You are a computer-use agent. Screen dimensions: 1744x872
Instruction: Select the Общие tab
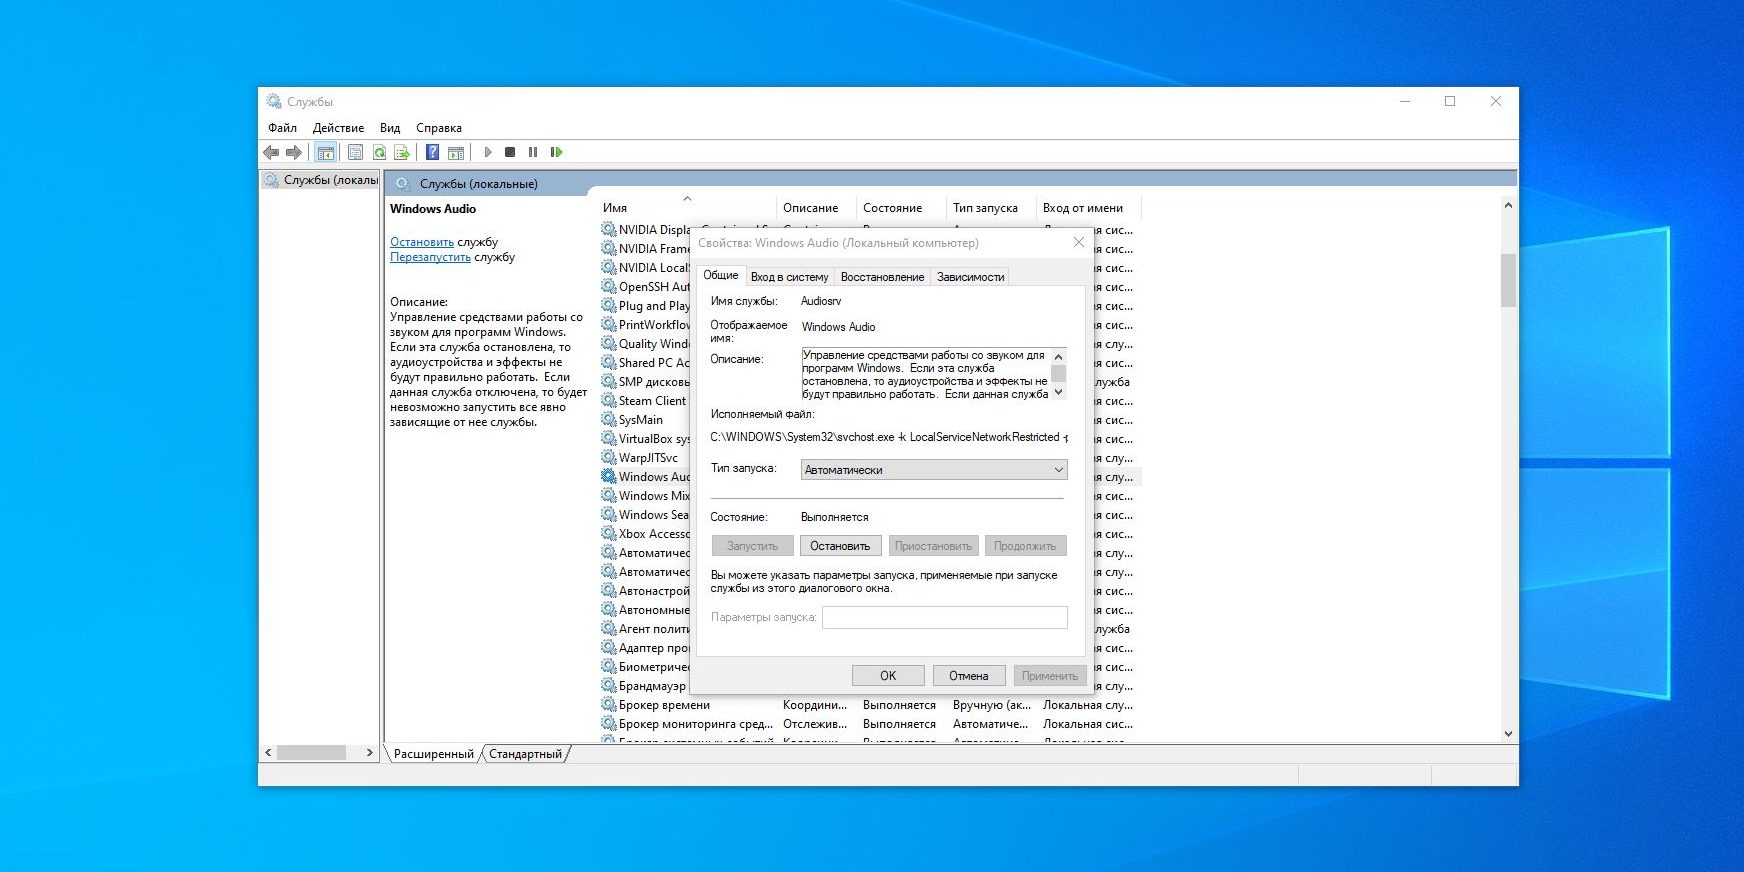720,275
